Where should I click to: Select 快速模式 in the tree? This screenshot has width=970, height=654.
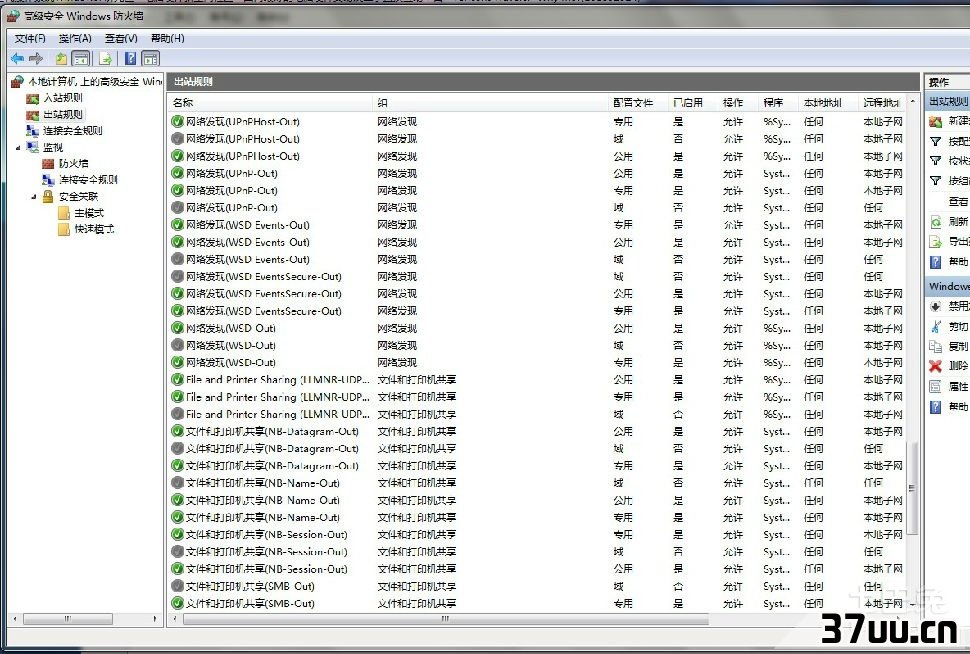coord(94,229)
